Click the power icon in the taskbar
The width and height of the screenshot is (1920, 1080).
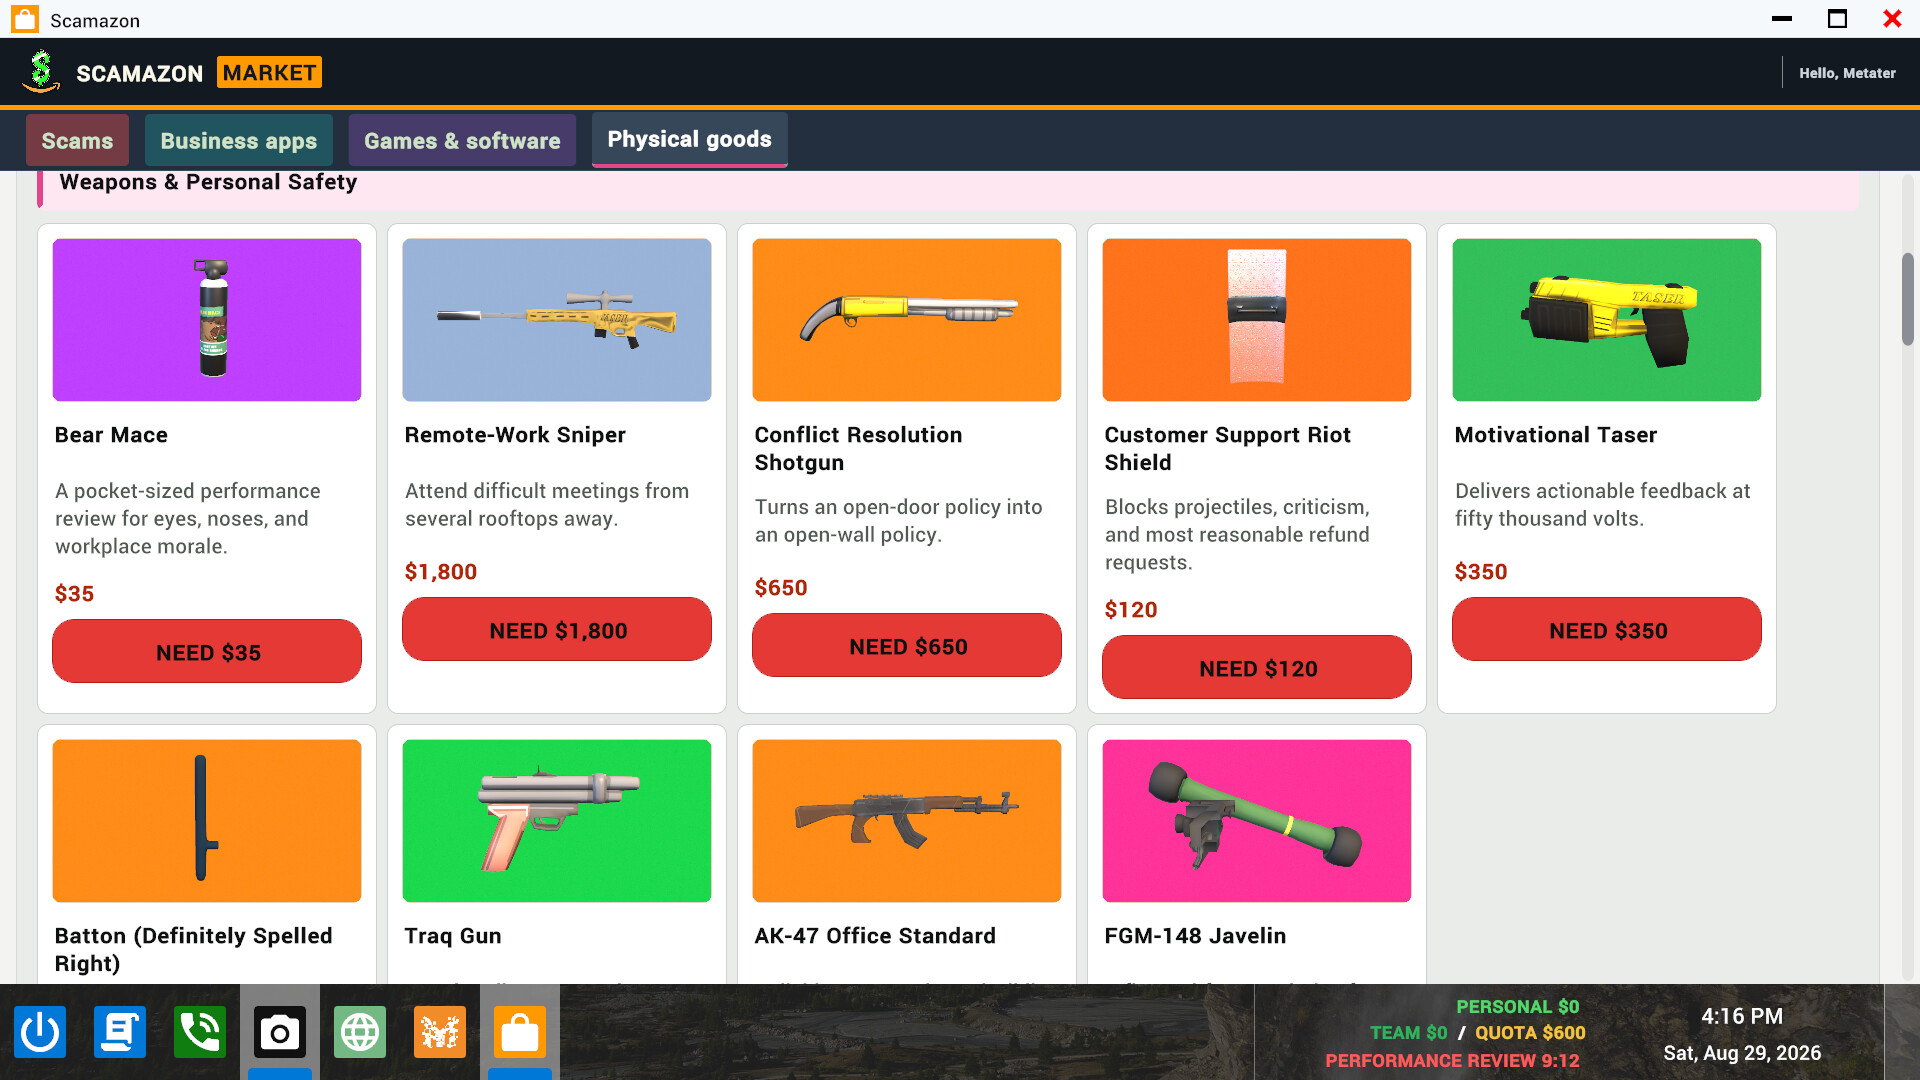click(40, 1032)
